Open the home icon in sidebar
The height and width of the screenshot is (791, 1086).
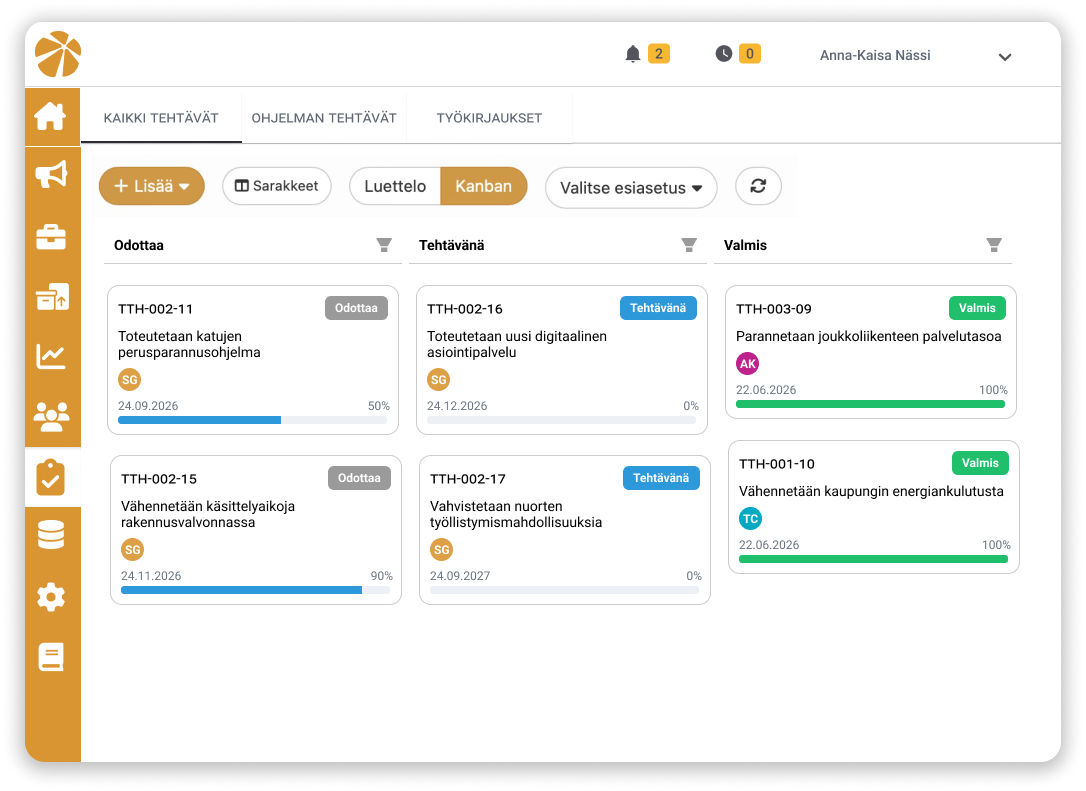51,116
